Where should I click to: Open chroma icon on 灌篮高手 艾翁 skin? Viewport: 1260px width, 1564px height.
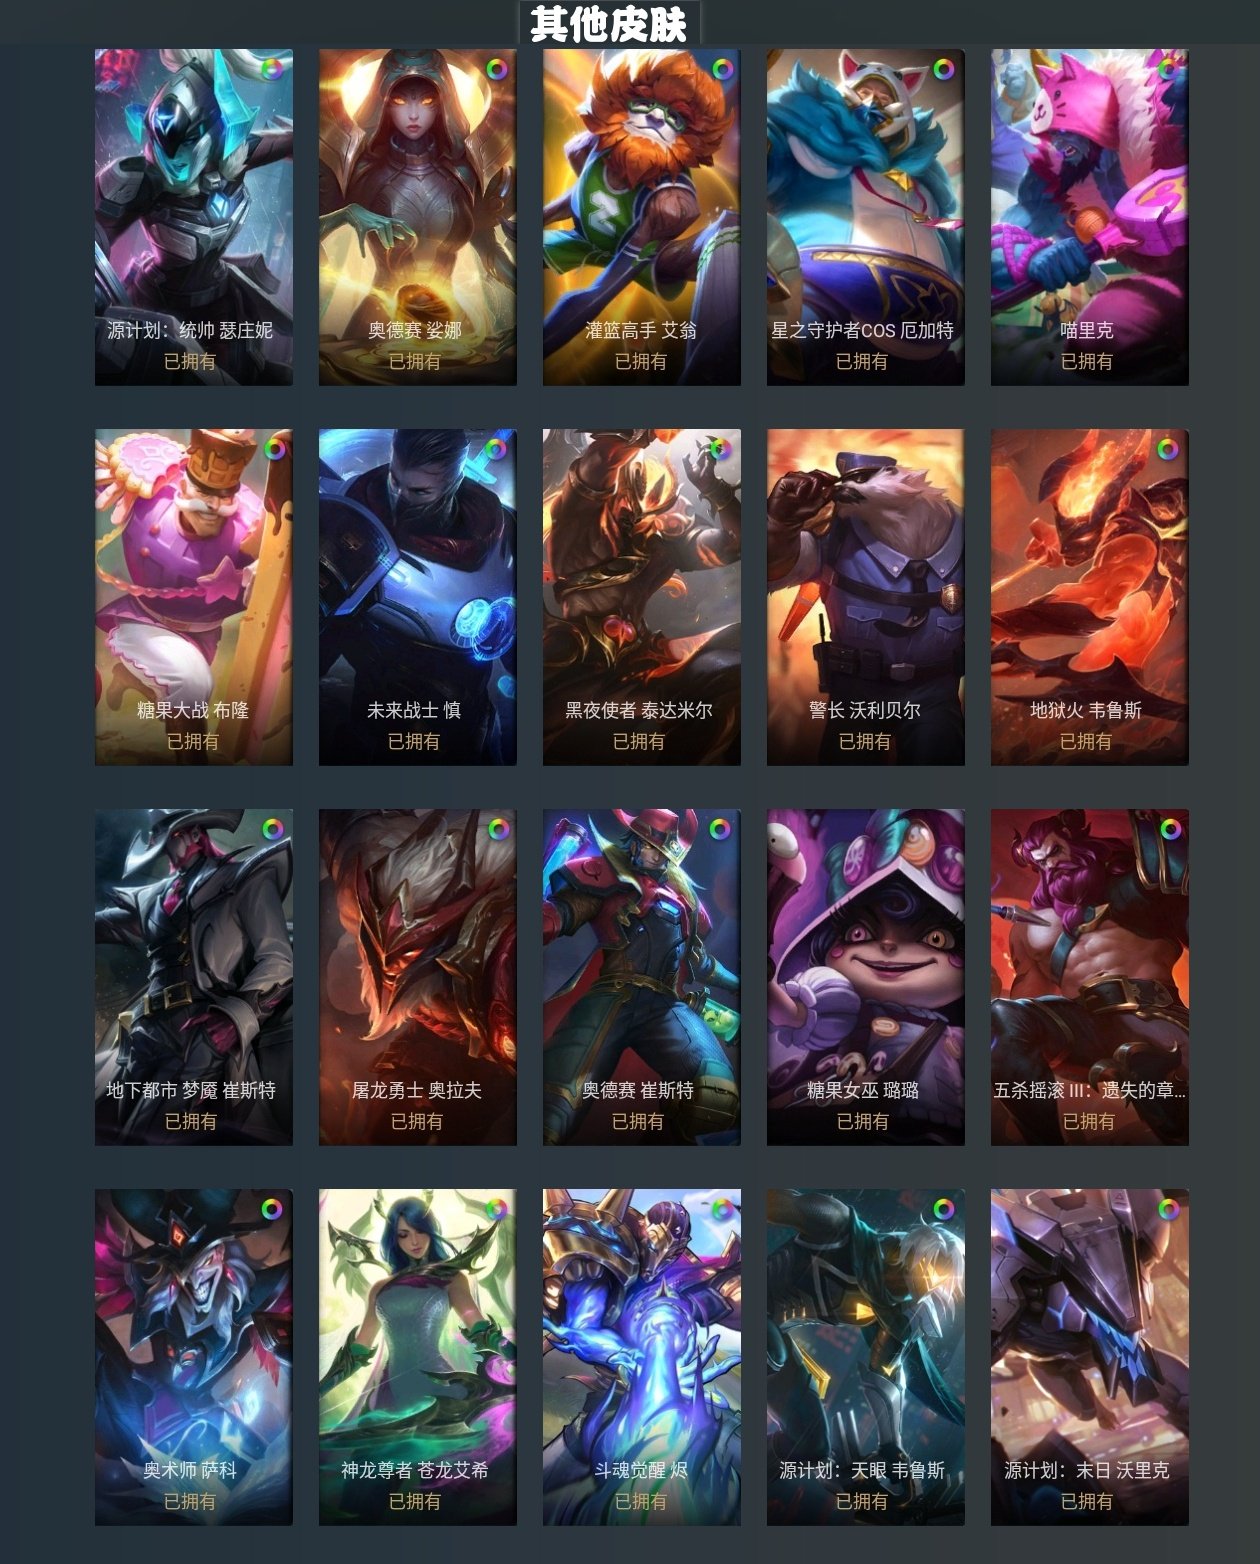pos(722,69)
